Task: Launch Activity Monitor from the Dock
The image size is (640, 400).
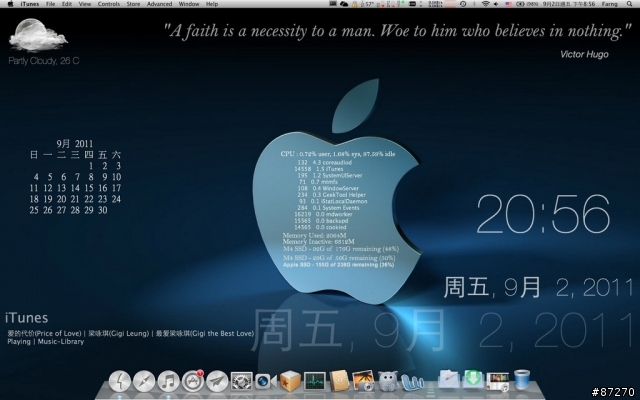Action: [x=315, y=381]
